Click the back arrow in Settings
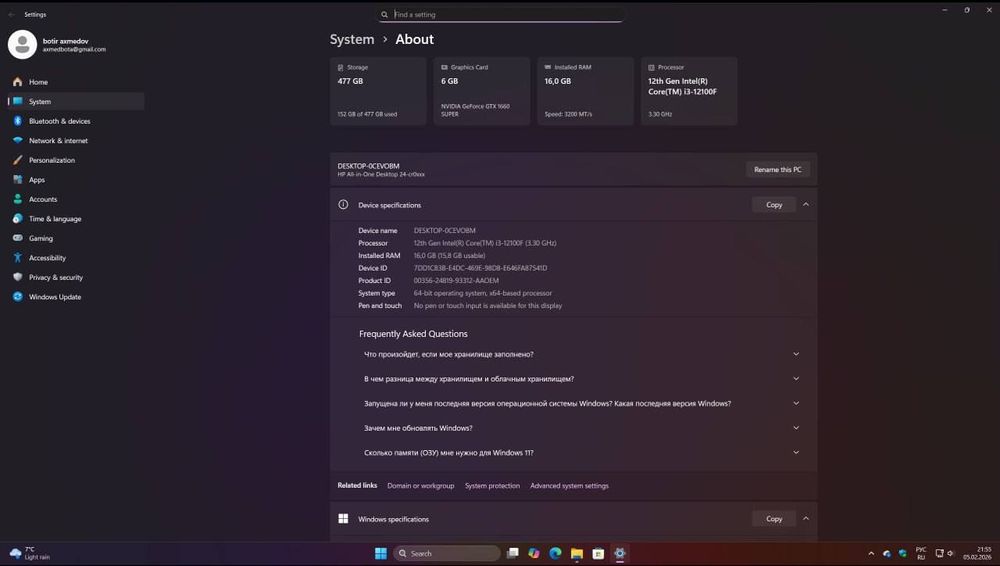The width and height of the screenshot is (1000, 566). (11, 14)
